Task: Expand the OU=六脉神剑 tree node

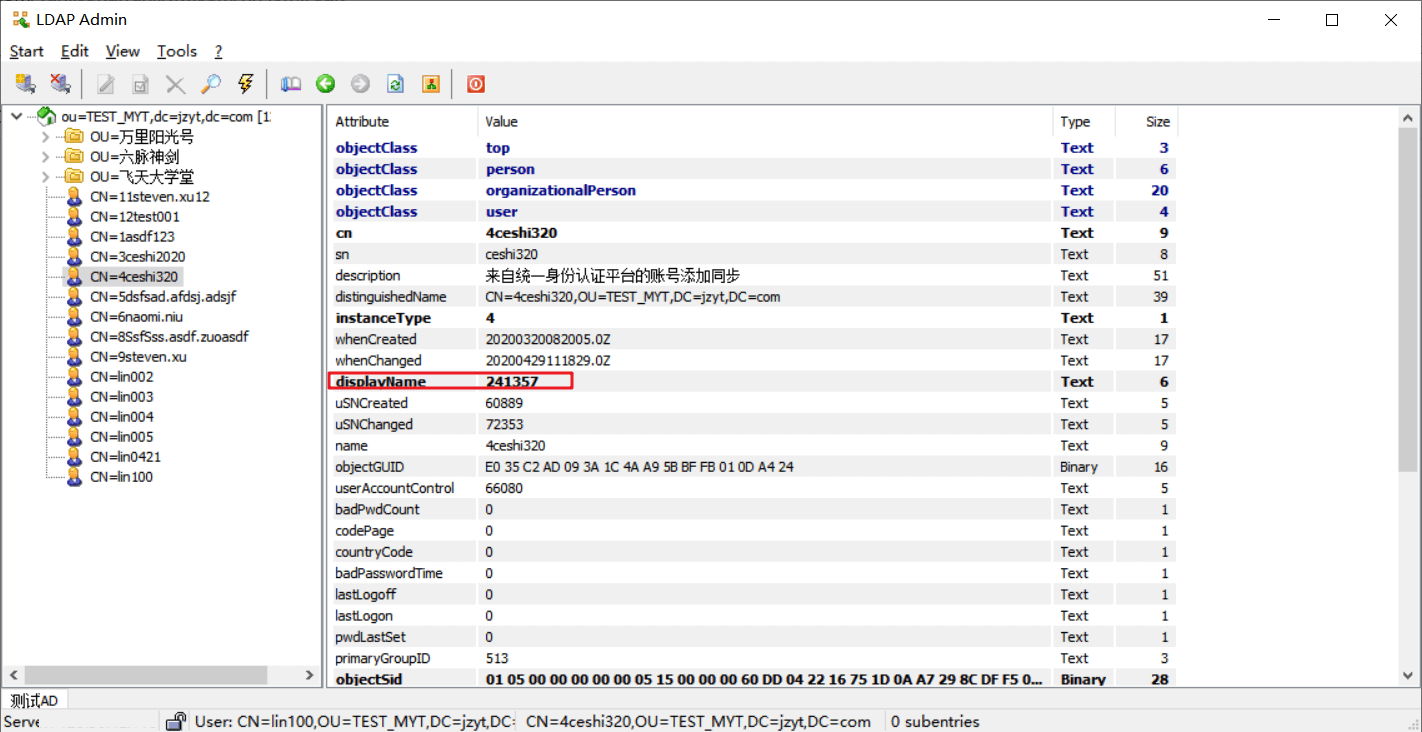Action: click(x=46, y=157)
